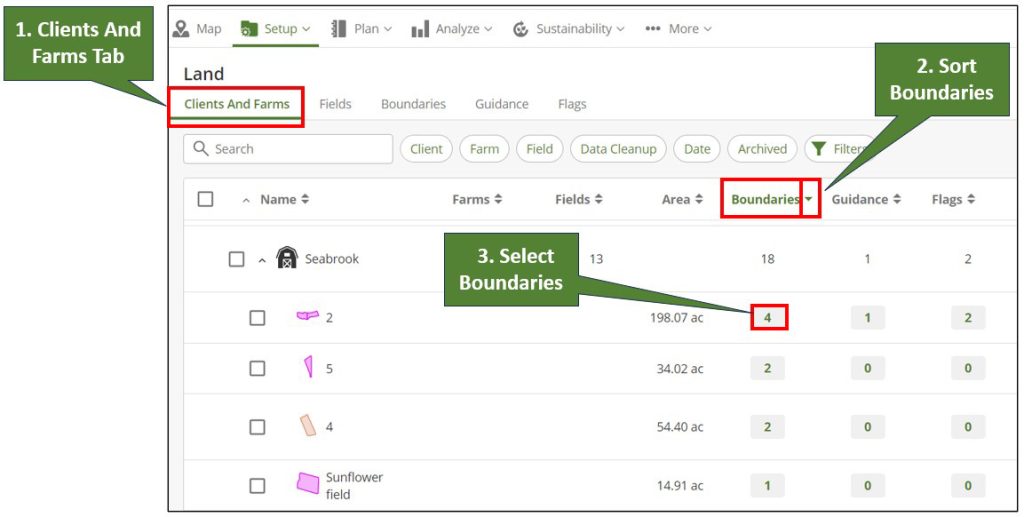This screenshot has width=1024, height=517.
Task: Open boundaries count for field 5
Action: [768, 368]
